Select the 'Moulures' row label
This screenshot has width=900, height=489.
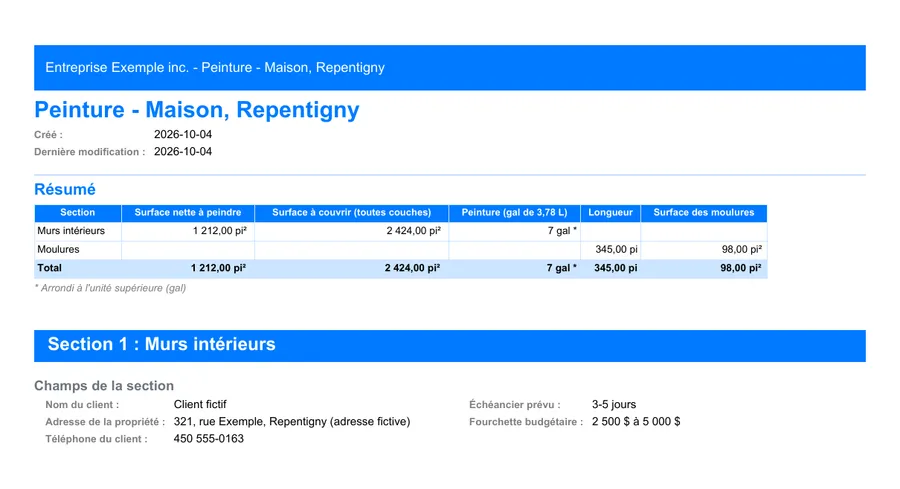58,249
